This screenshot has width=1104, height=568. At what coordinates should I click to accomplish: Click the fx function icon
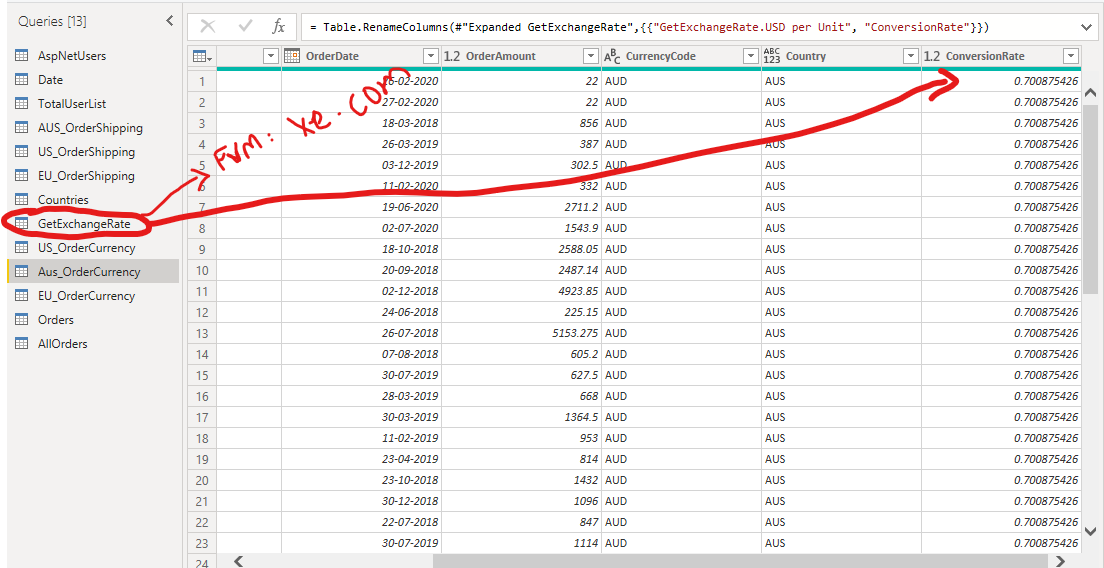click(x=279, y=27)
